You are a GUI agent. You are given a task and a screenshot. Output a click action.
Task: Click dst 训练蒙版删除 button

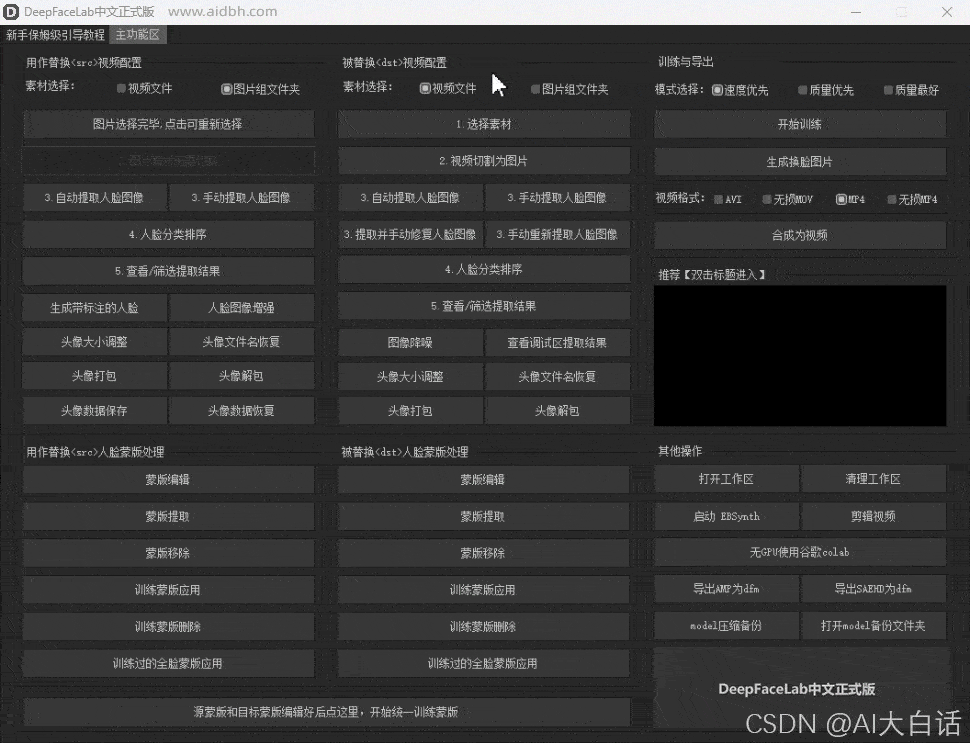pos(484,627)
